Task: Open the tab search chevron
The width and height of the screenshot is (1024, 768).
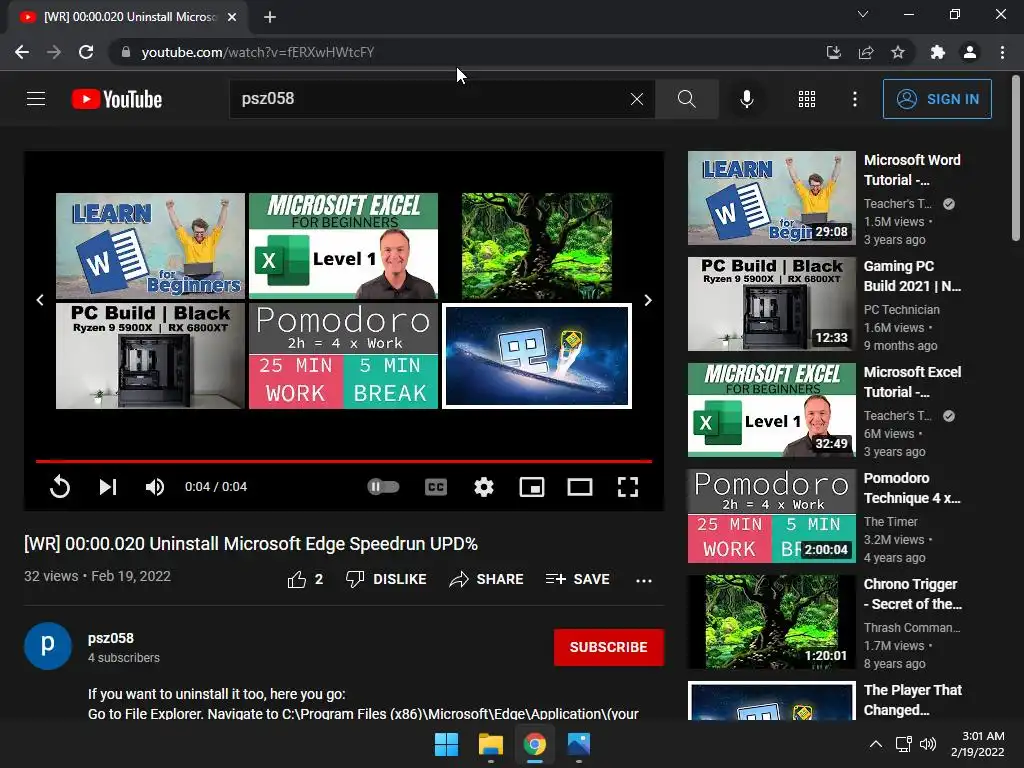Action: coord(863,14)
